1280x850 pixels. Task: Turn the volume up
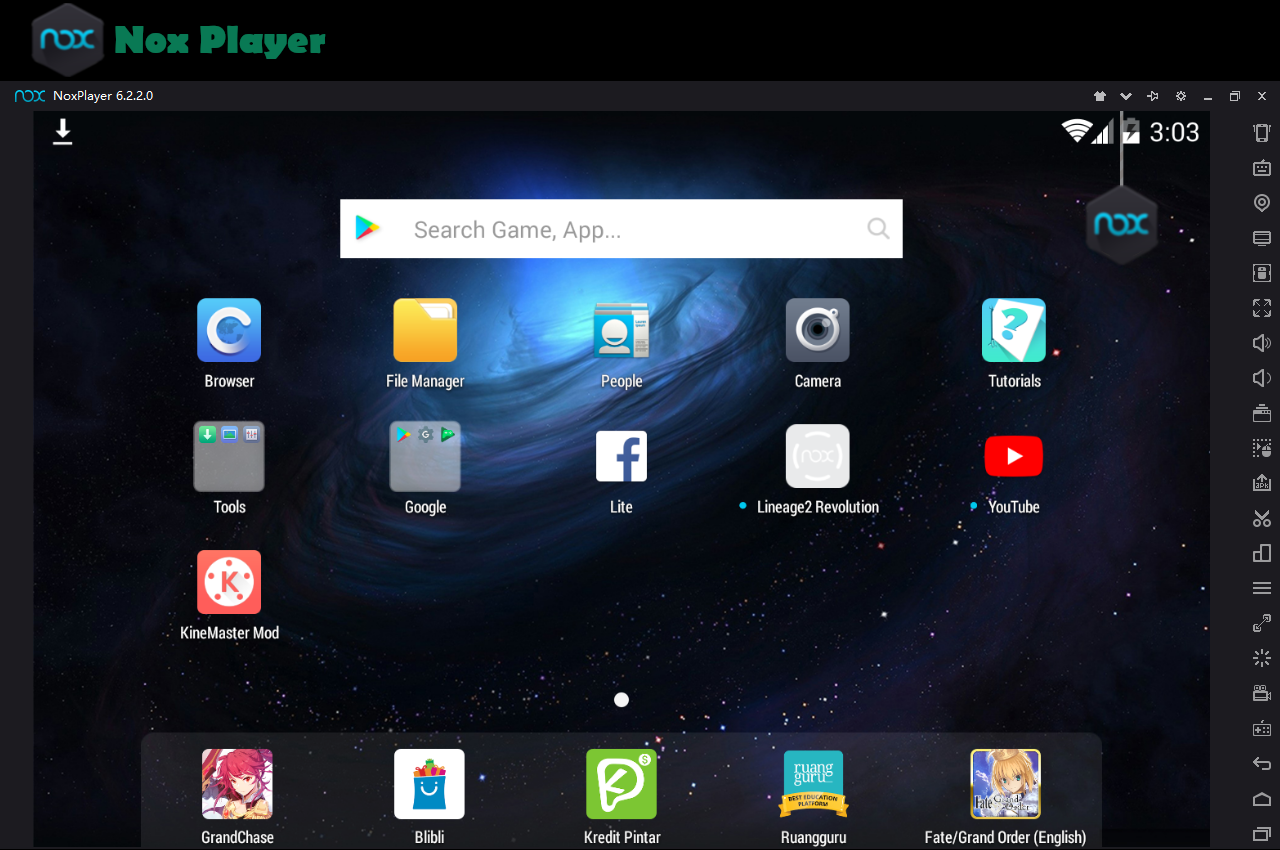tap(1262, 343)
